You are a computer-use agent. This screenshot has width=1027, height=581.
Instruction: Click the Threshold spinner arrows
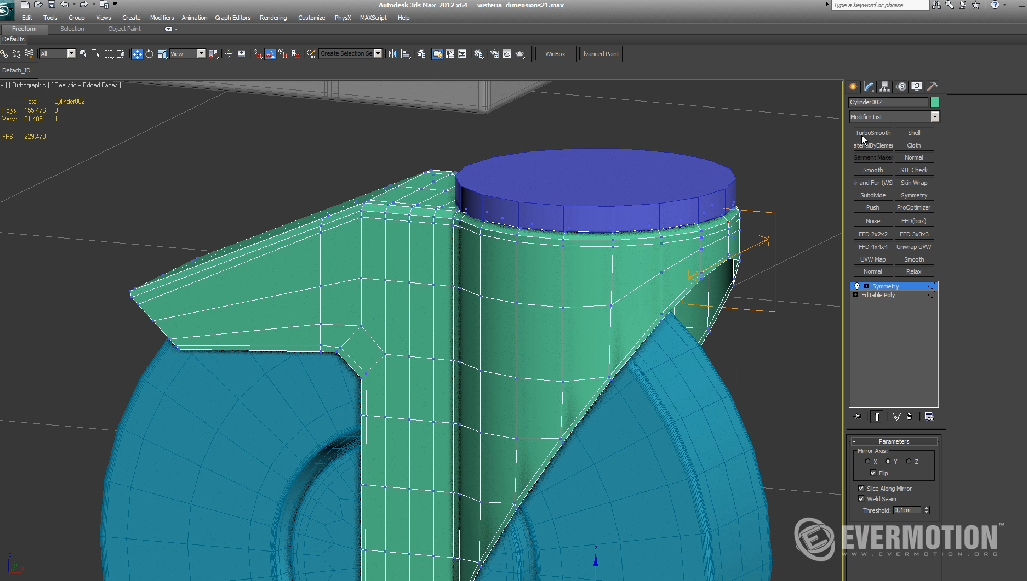coord(927,510)
